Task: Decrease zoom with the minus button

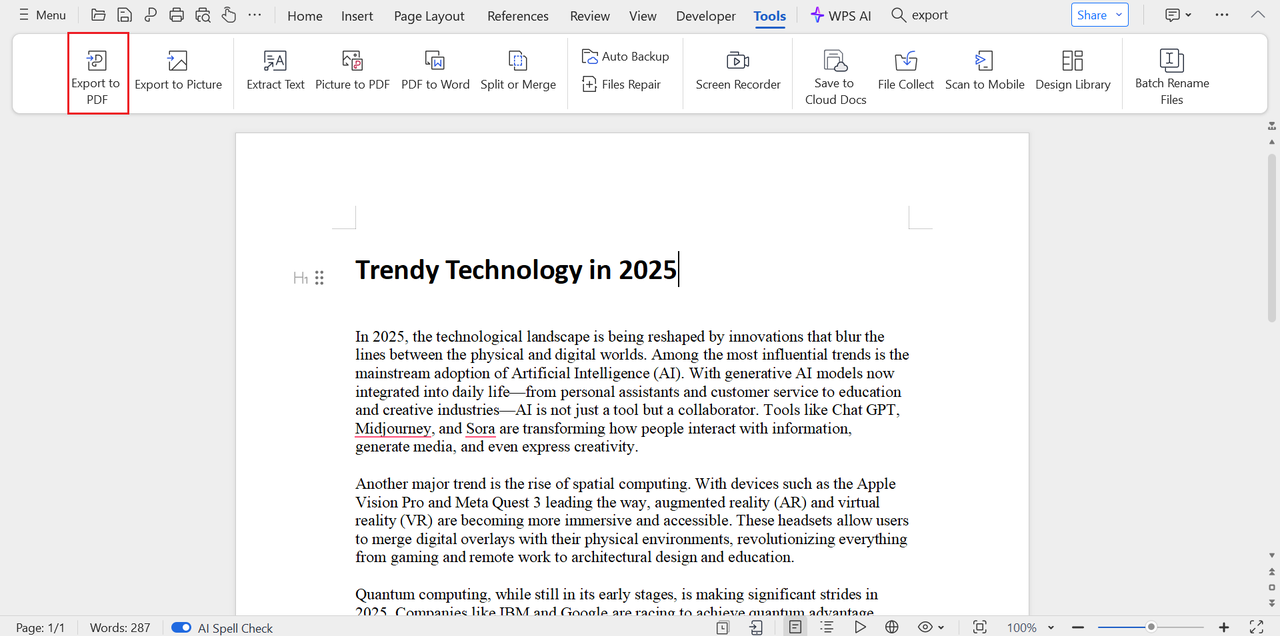Action: pos(1078,627)
